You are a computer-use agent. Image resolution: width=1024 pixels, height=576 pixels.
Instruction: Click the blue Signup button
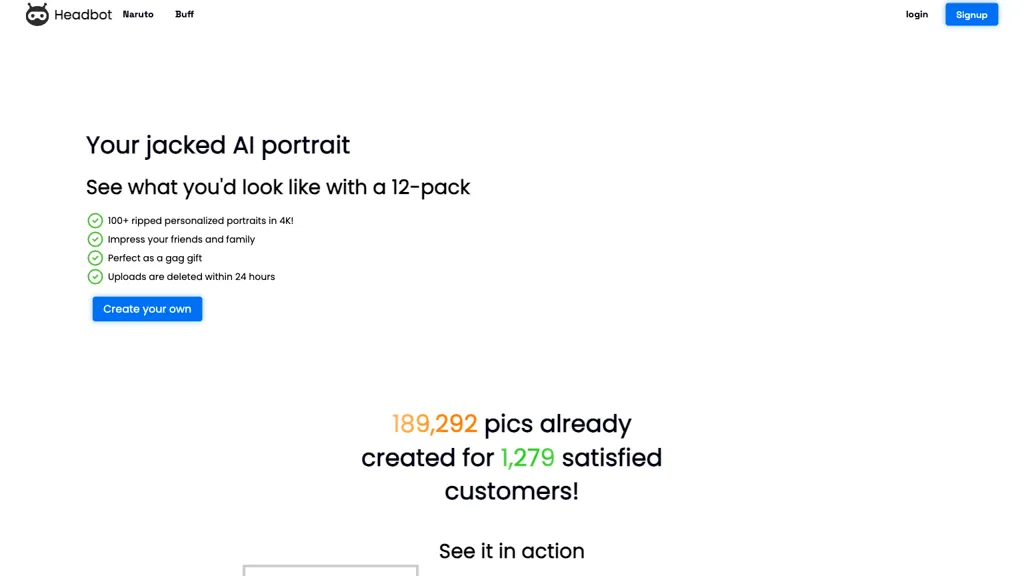(971, 14)
